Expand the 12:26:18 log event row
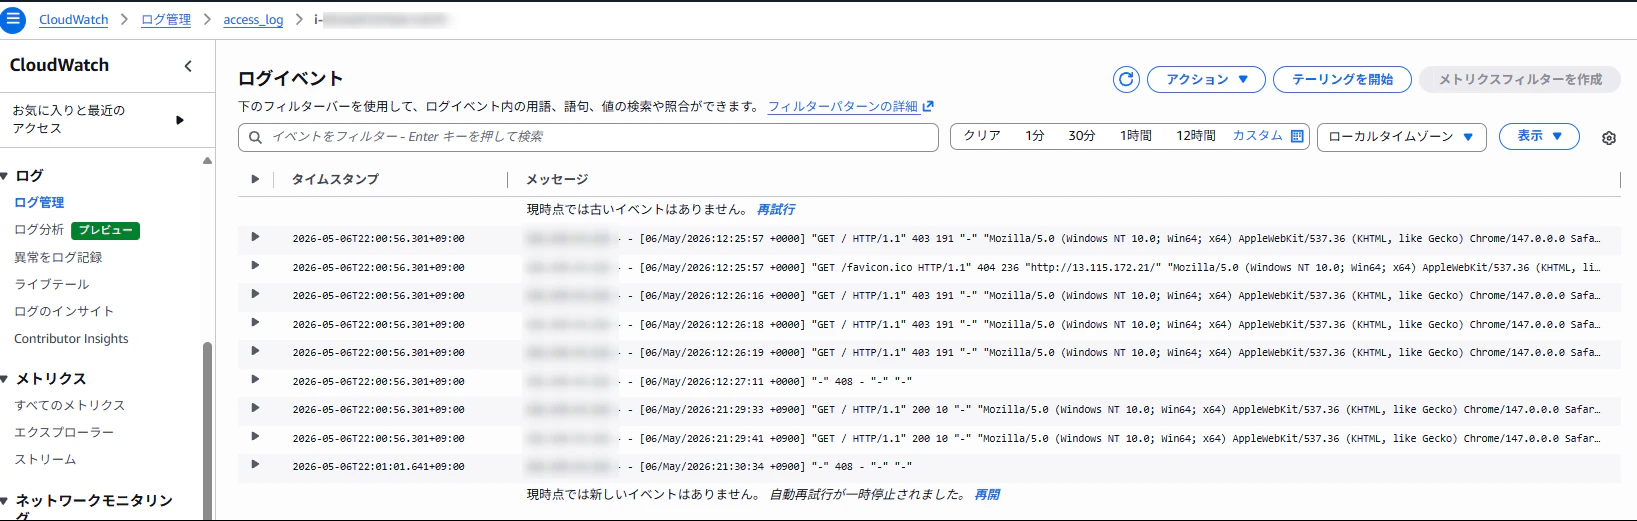 tap(255, 322)
